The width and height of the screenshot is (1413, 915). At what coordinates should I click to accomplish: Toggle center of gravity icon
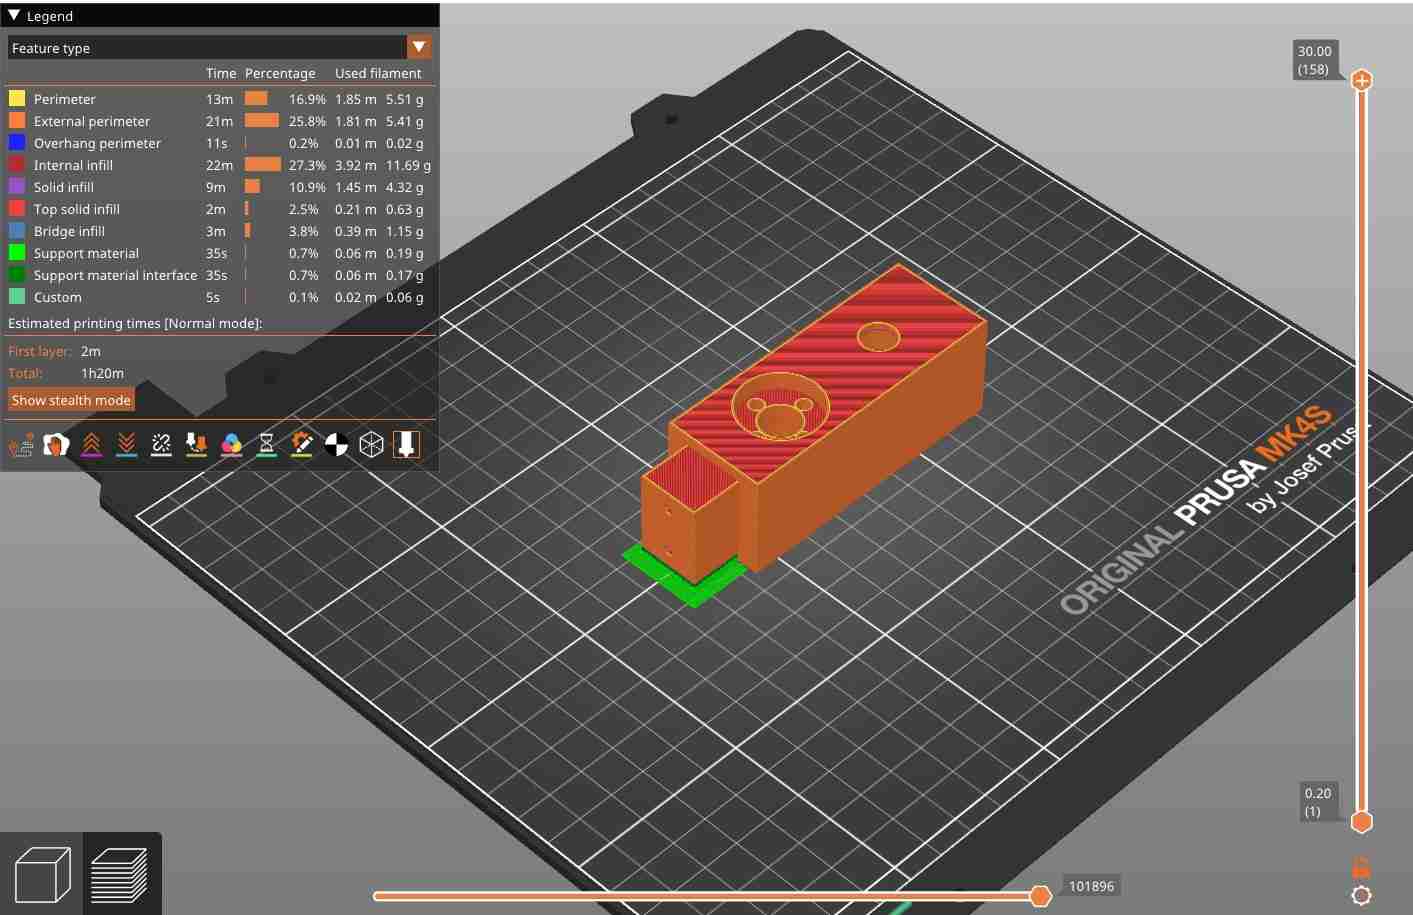336,444
